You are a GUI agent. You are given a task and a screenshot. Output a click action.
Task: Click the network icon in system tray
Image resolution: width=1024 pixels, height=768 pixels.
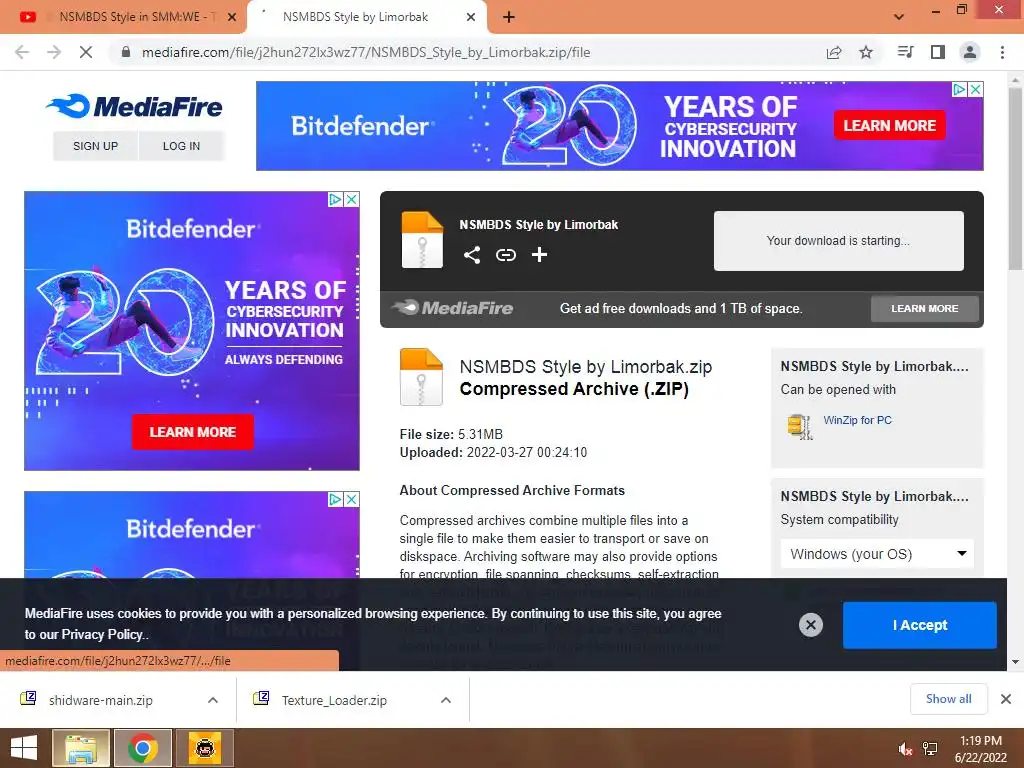(930, 749)
